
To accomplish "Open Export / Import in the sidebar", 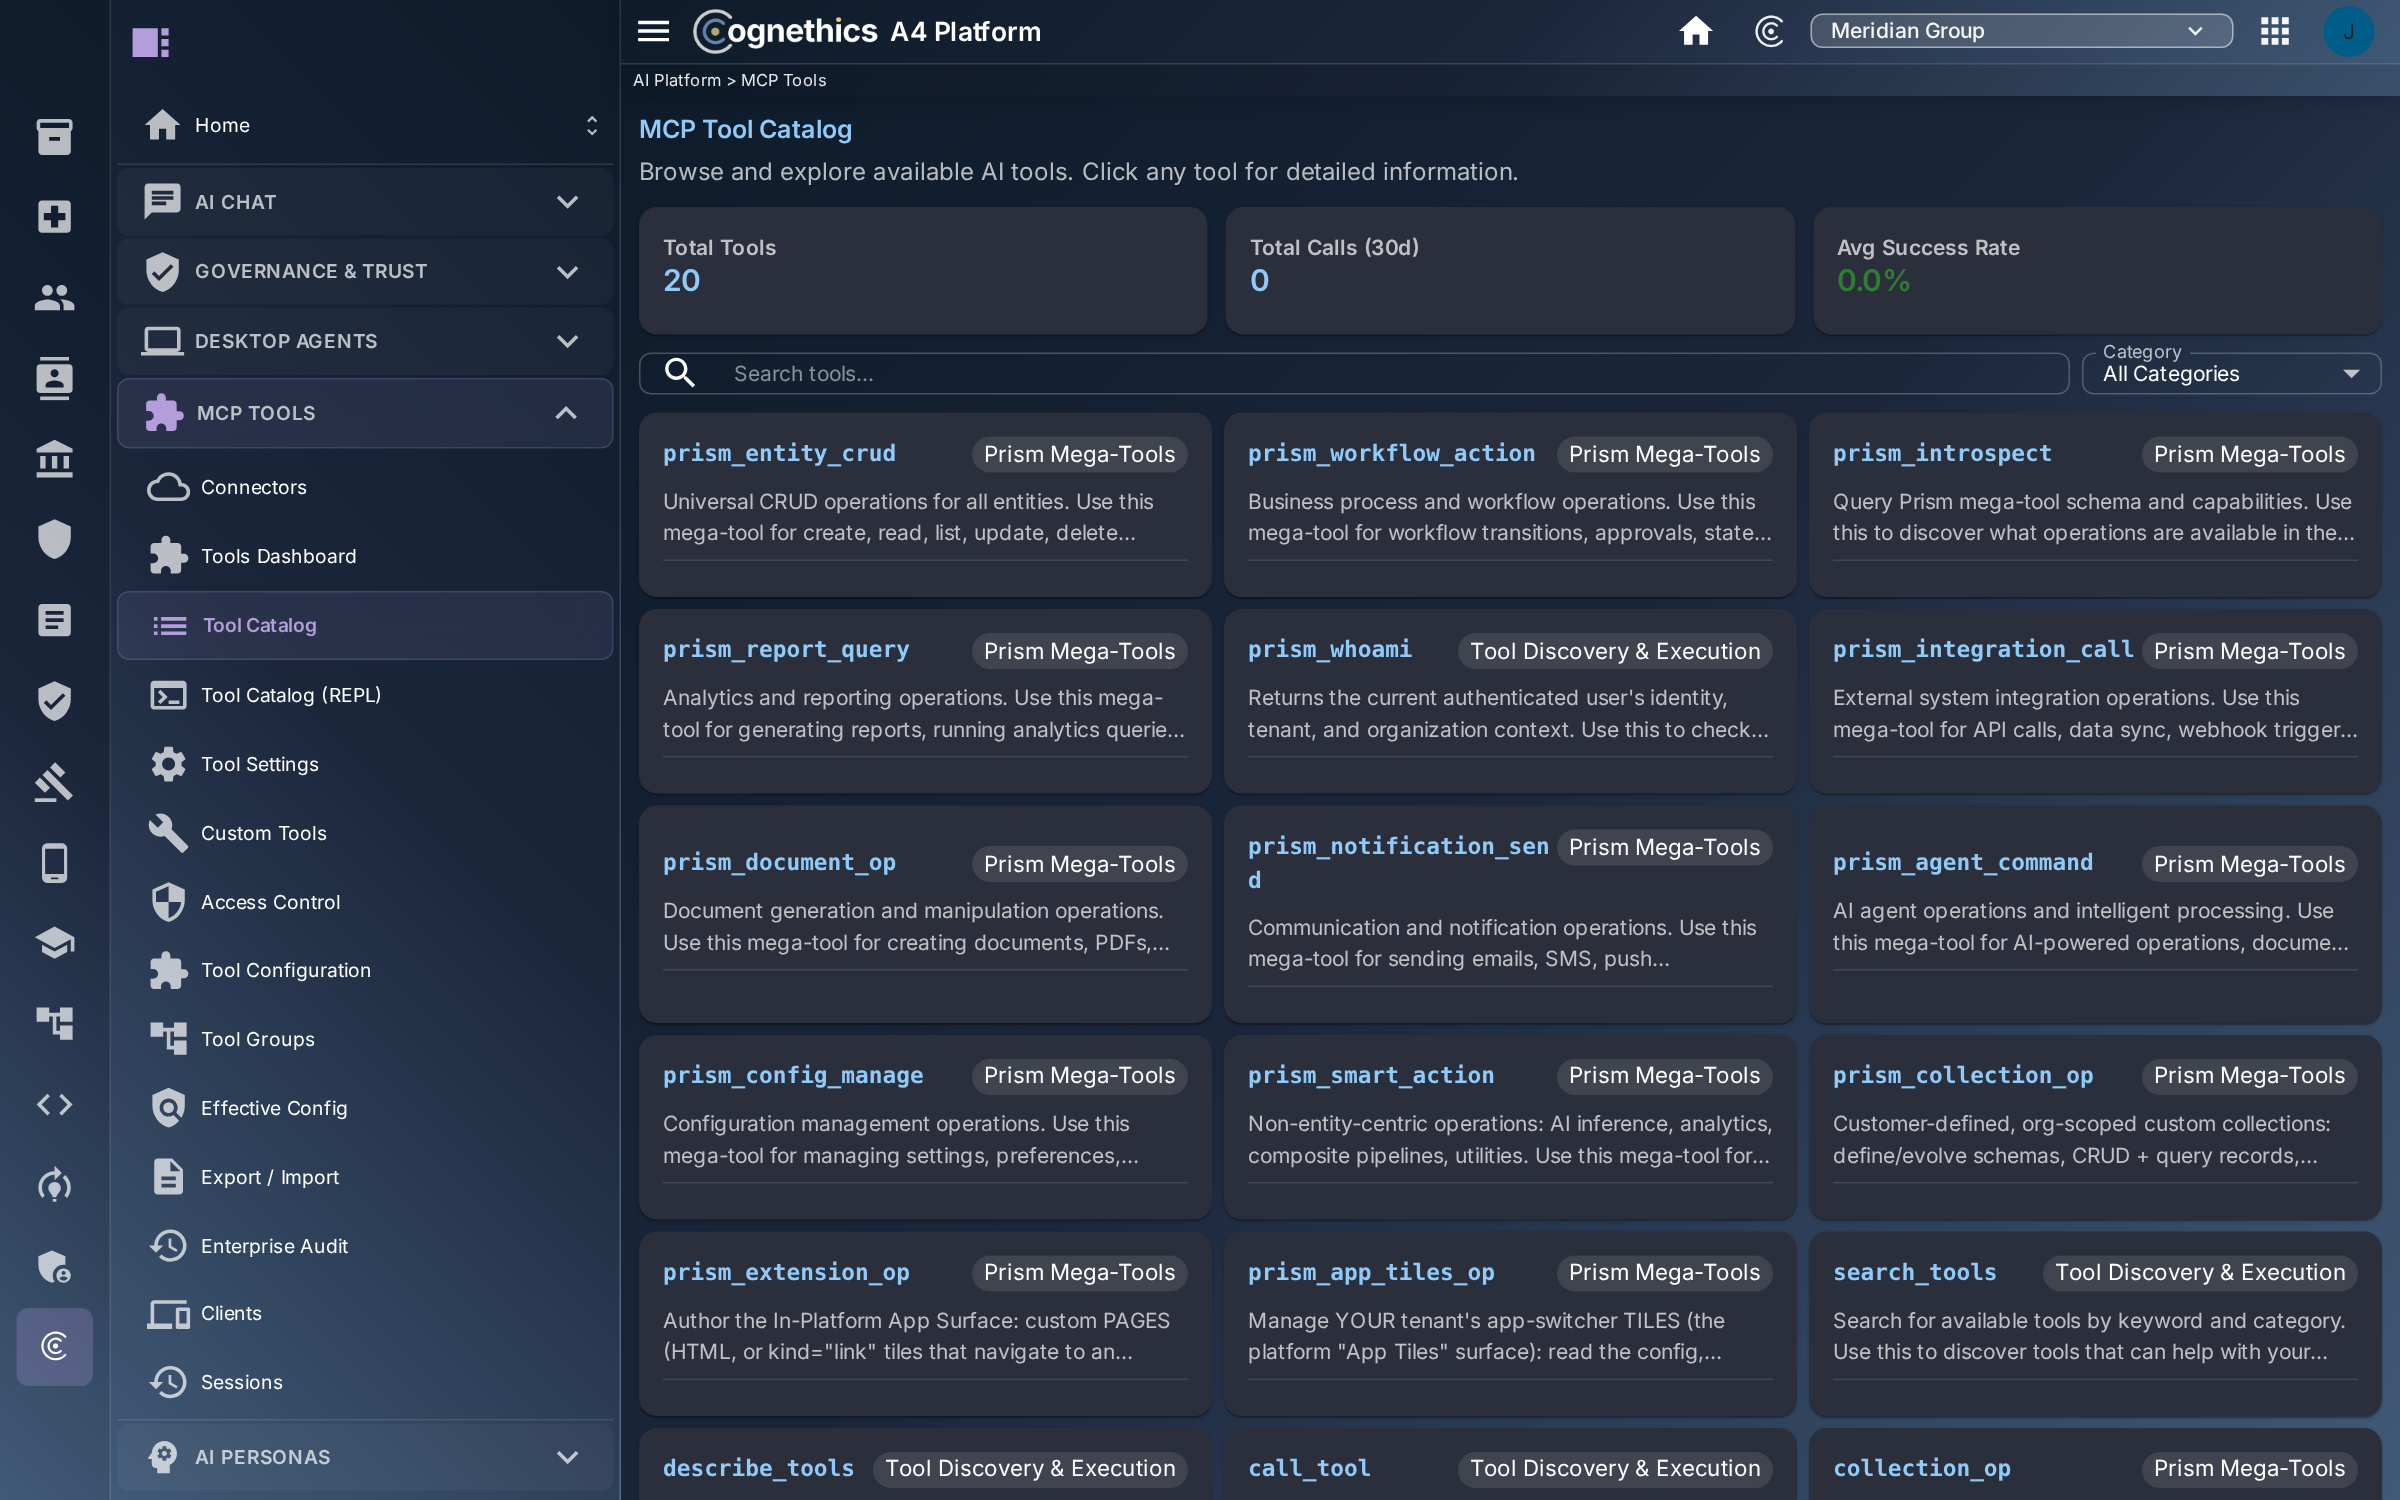I will (x=365, y=1177).
